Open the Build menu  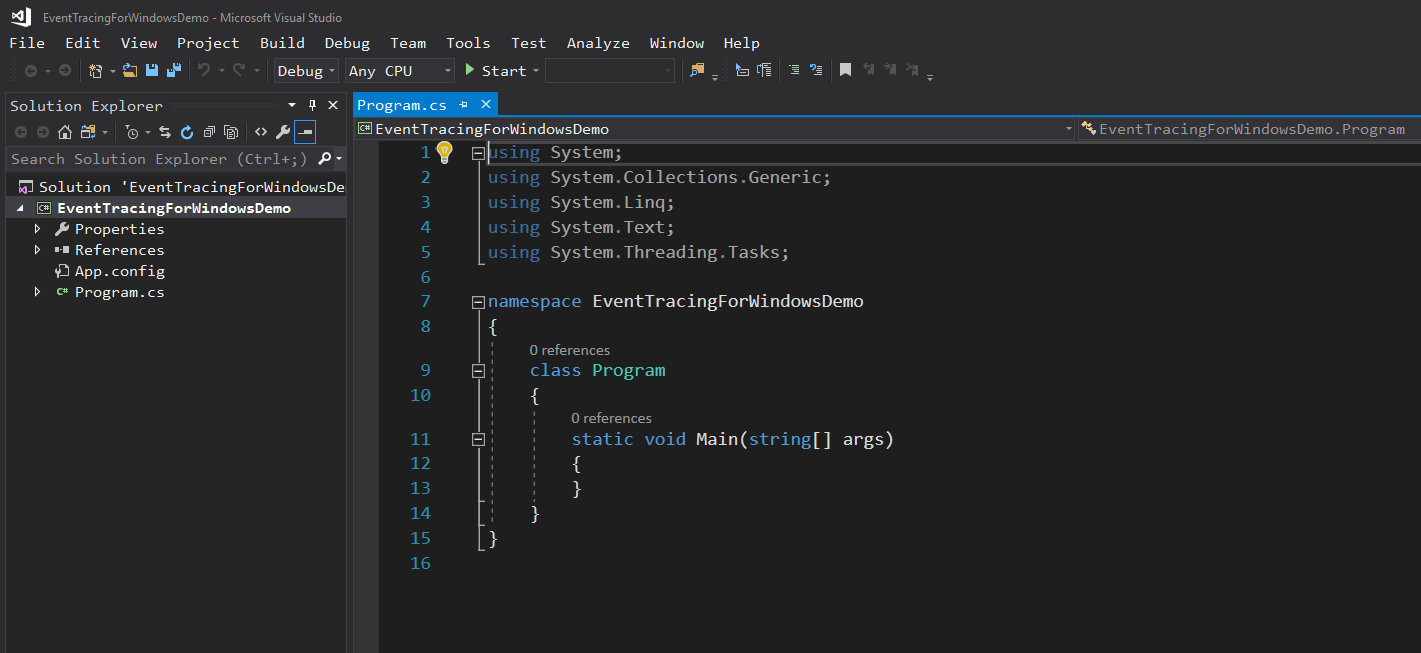(x=282, y=43)
